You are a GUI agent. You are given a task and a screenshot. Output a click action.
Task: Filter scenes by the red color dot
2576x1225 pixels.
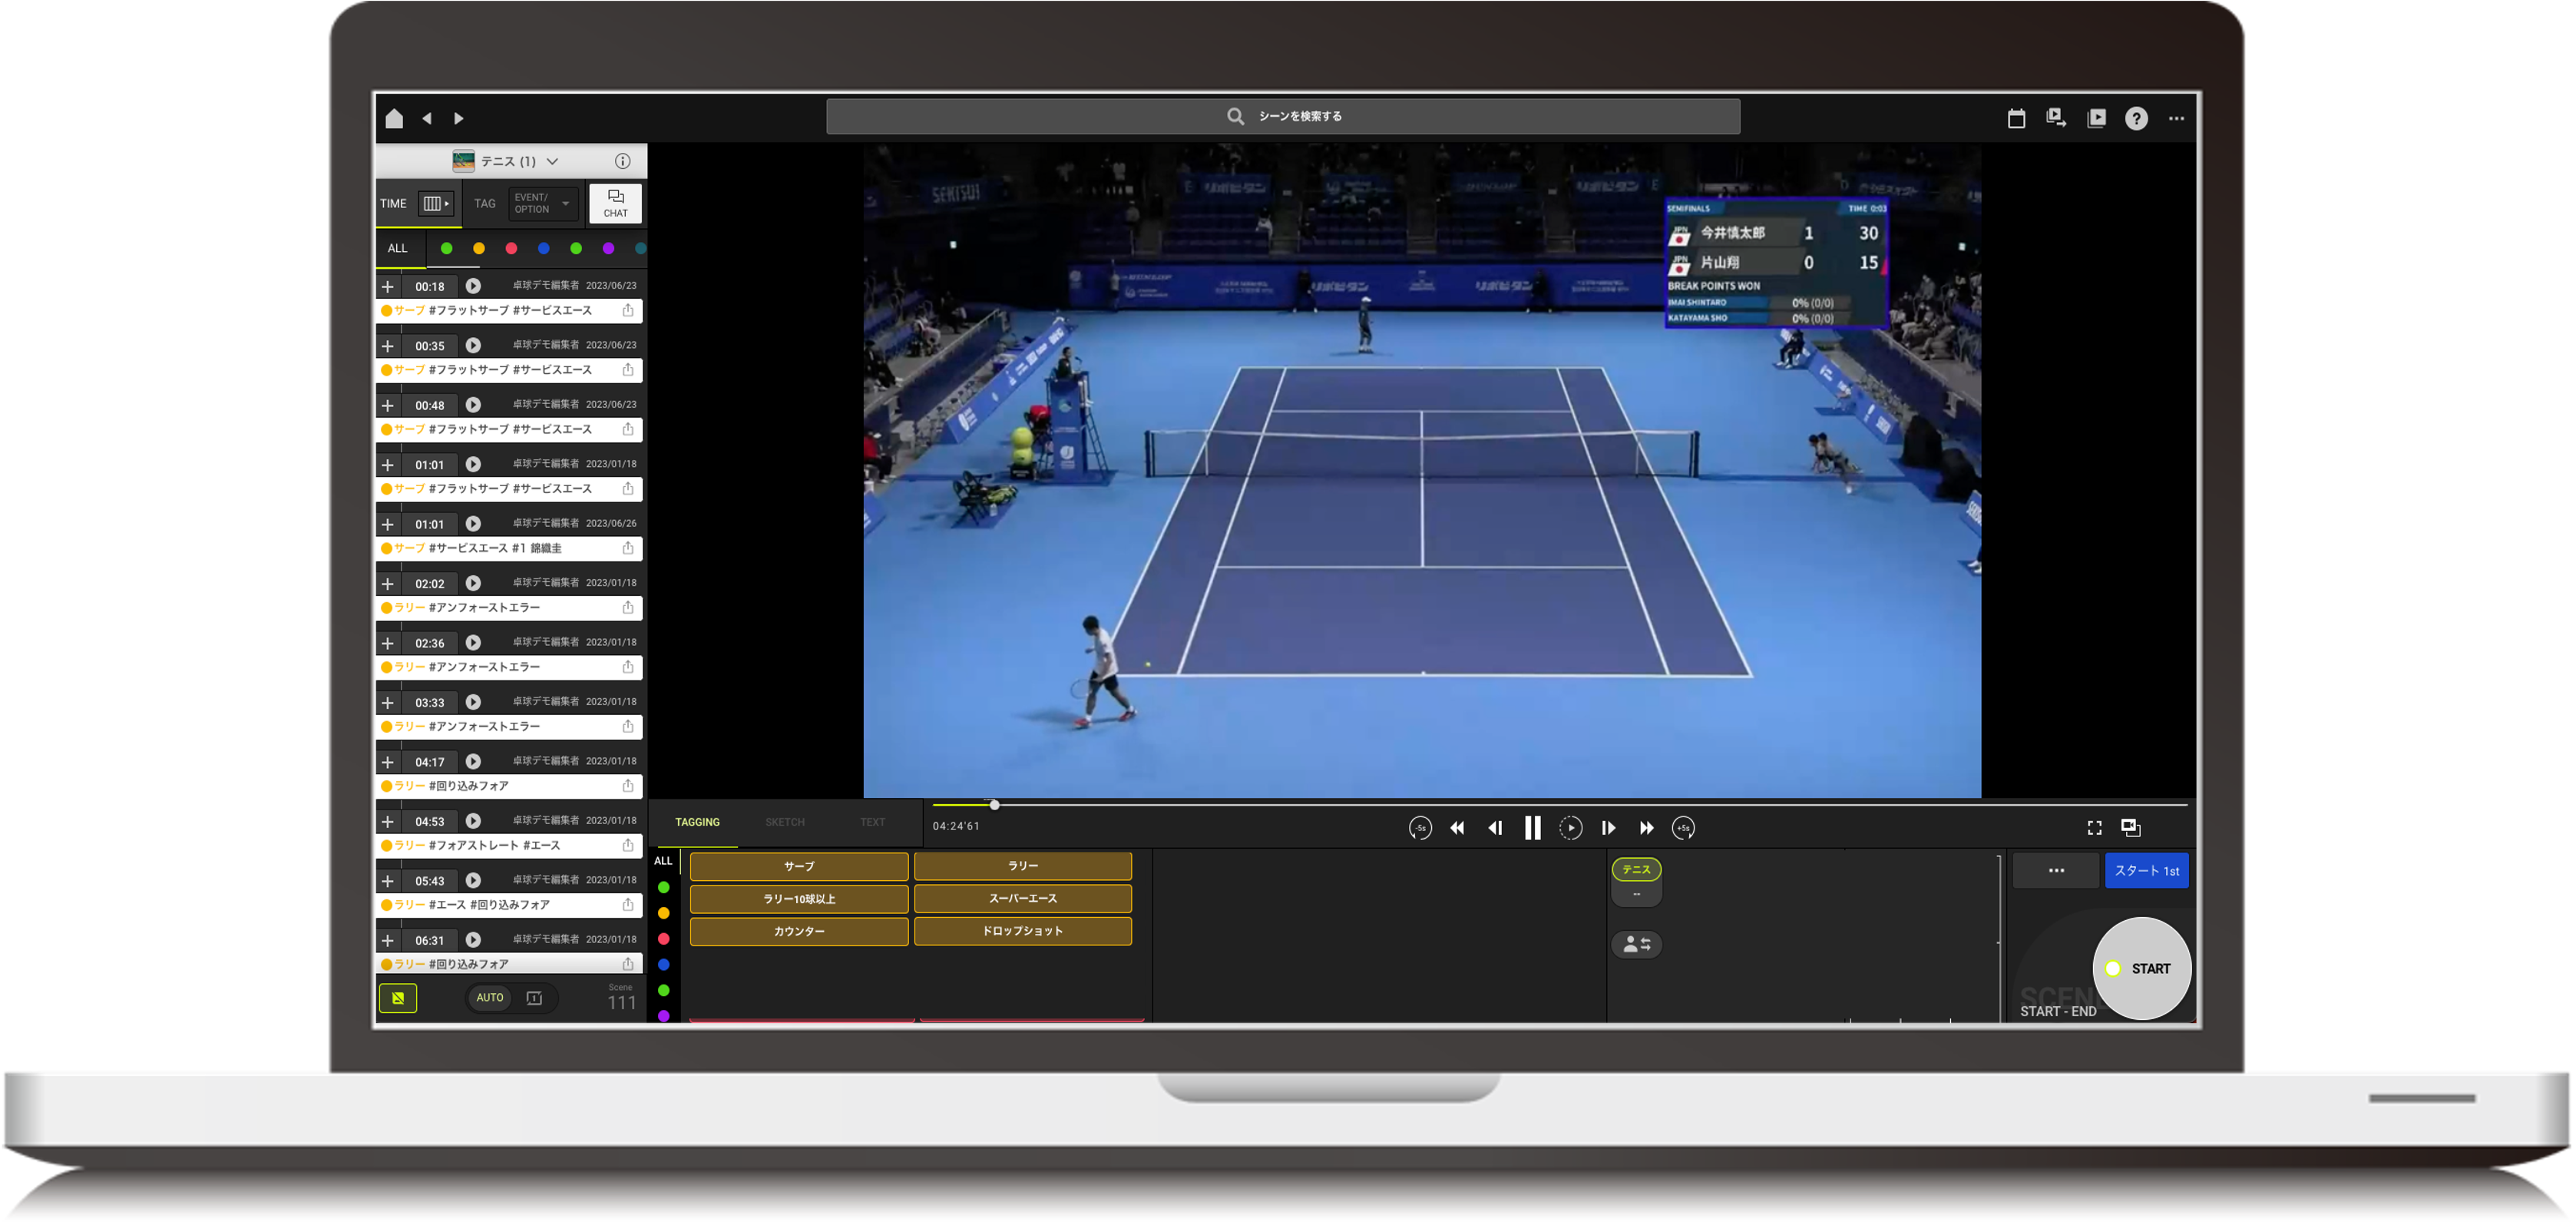pyautogui.click(x=511, y=249)
